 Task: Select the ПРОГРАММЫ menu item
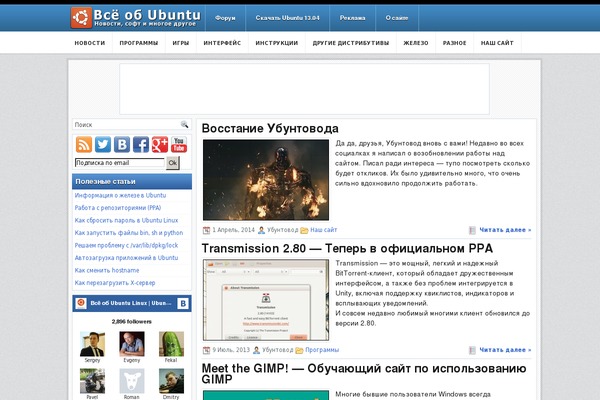[139, 43]
